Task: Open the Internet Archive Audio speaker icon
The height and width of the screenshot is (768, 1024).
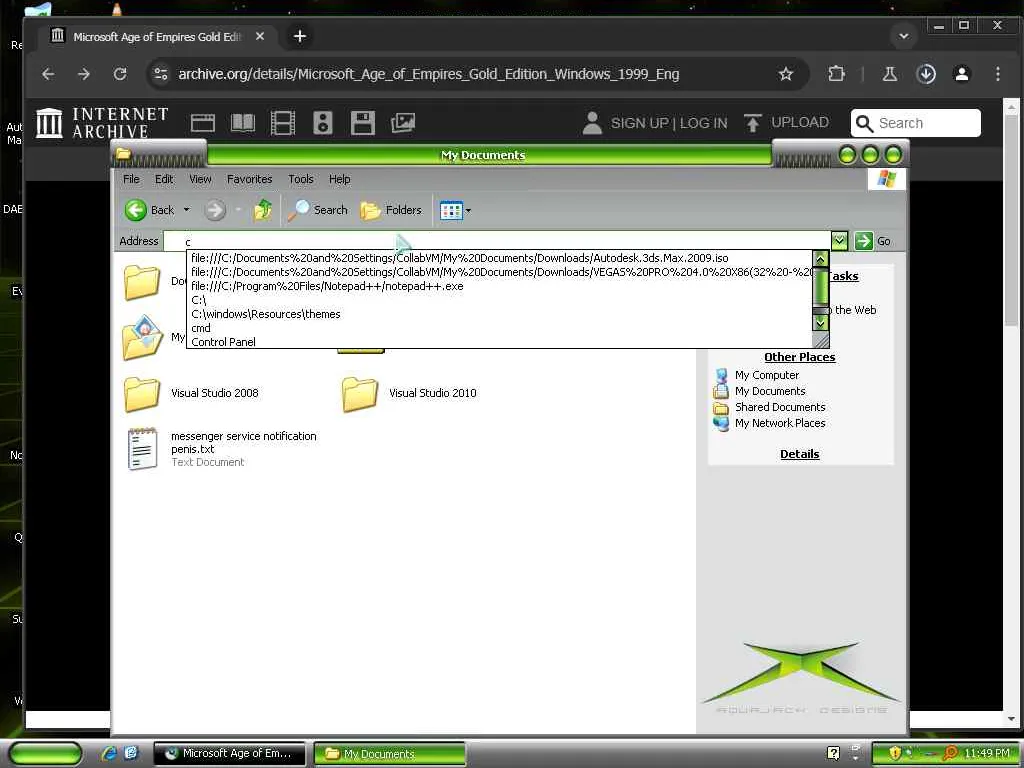Action: click(323, 123)
